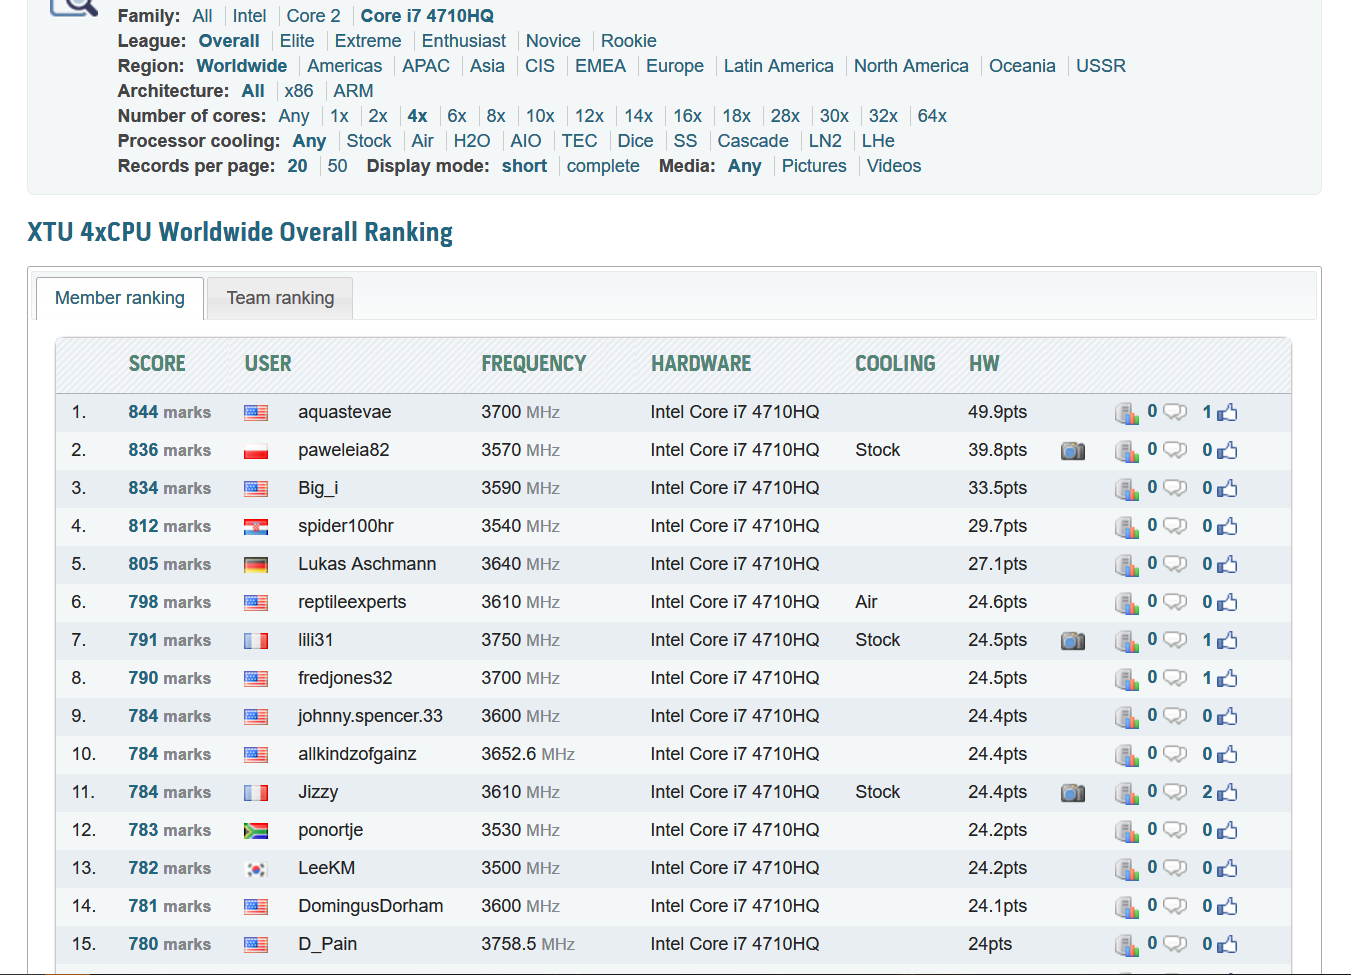This screenshot has height=975, width=1351.
Task: Filter league by Enthusiast
Action: pyautogui.click(x=463, y=41)
